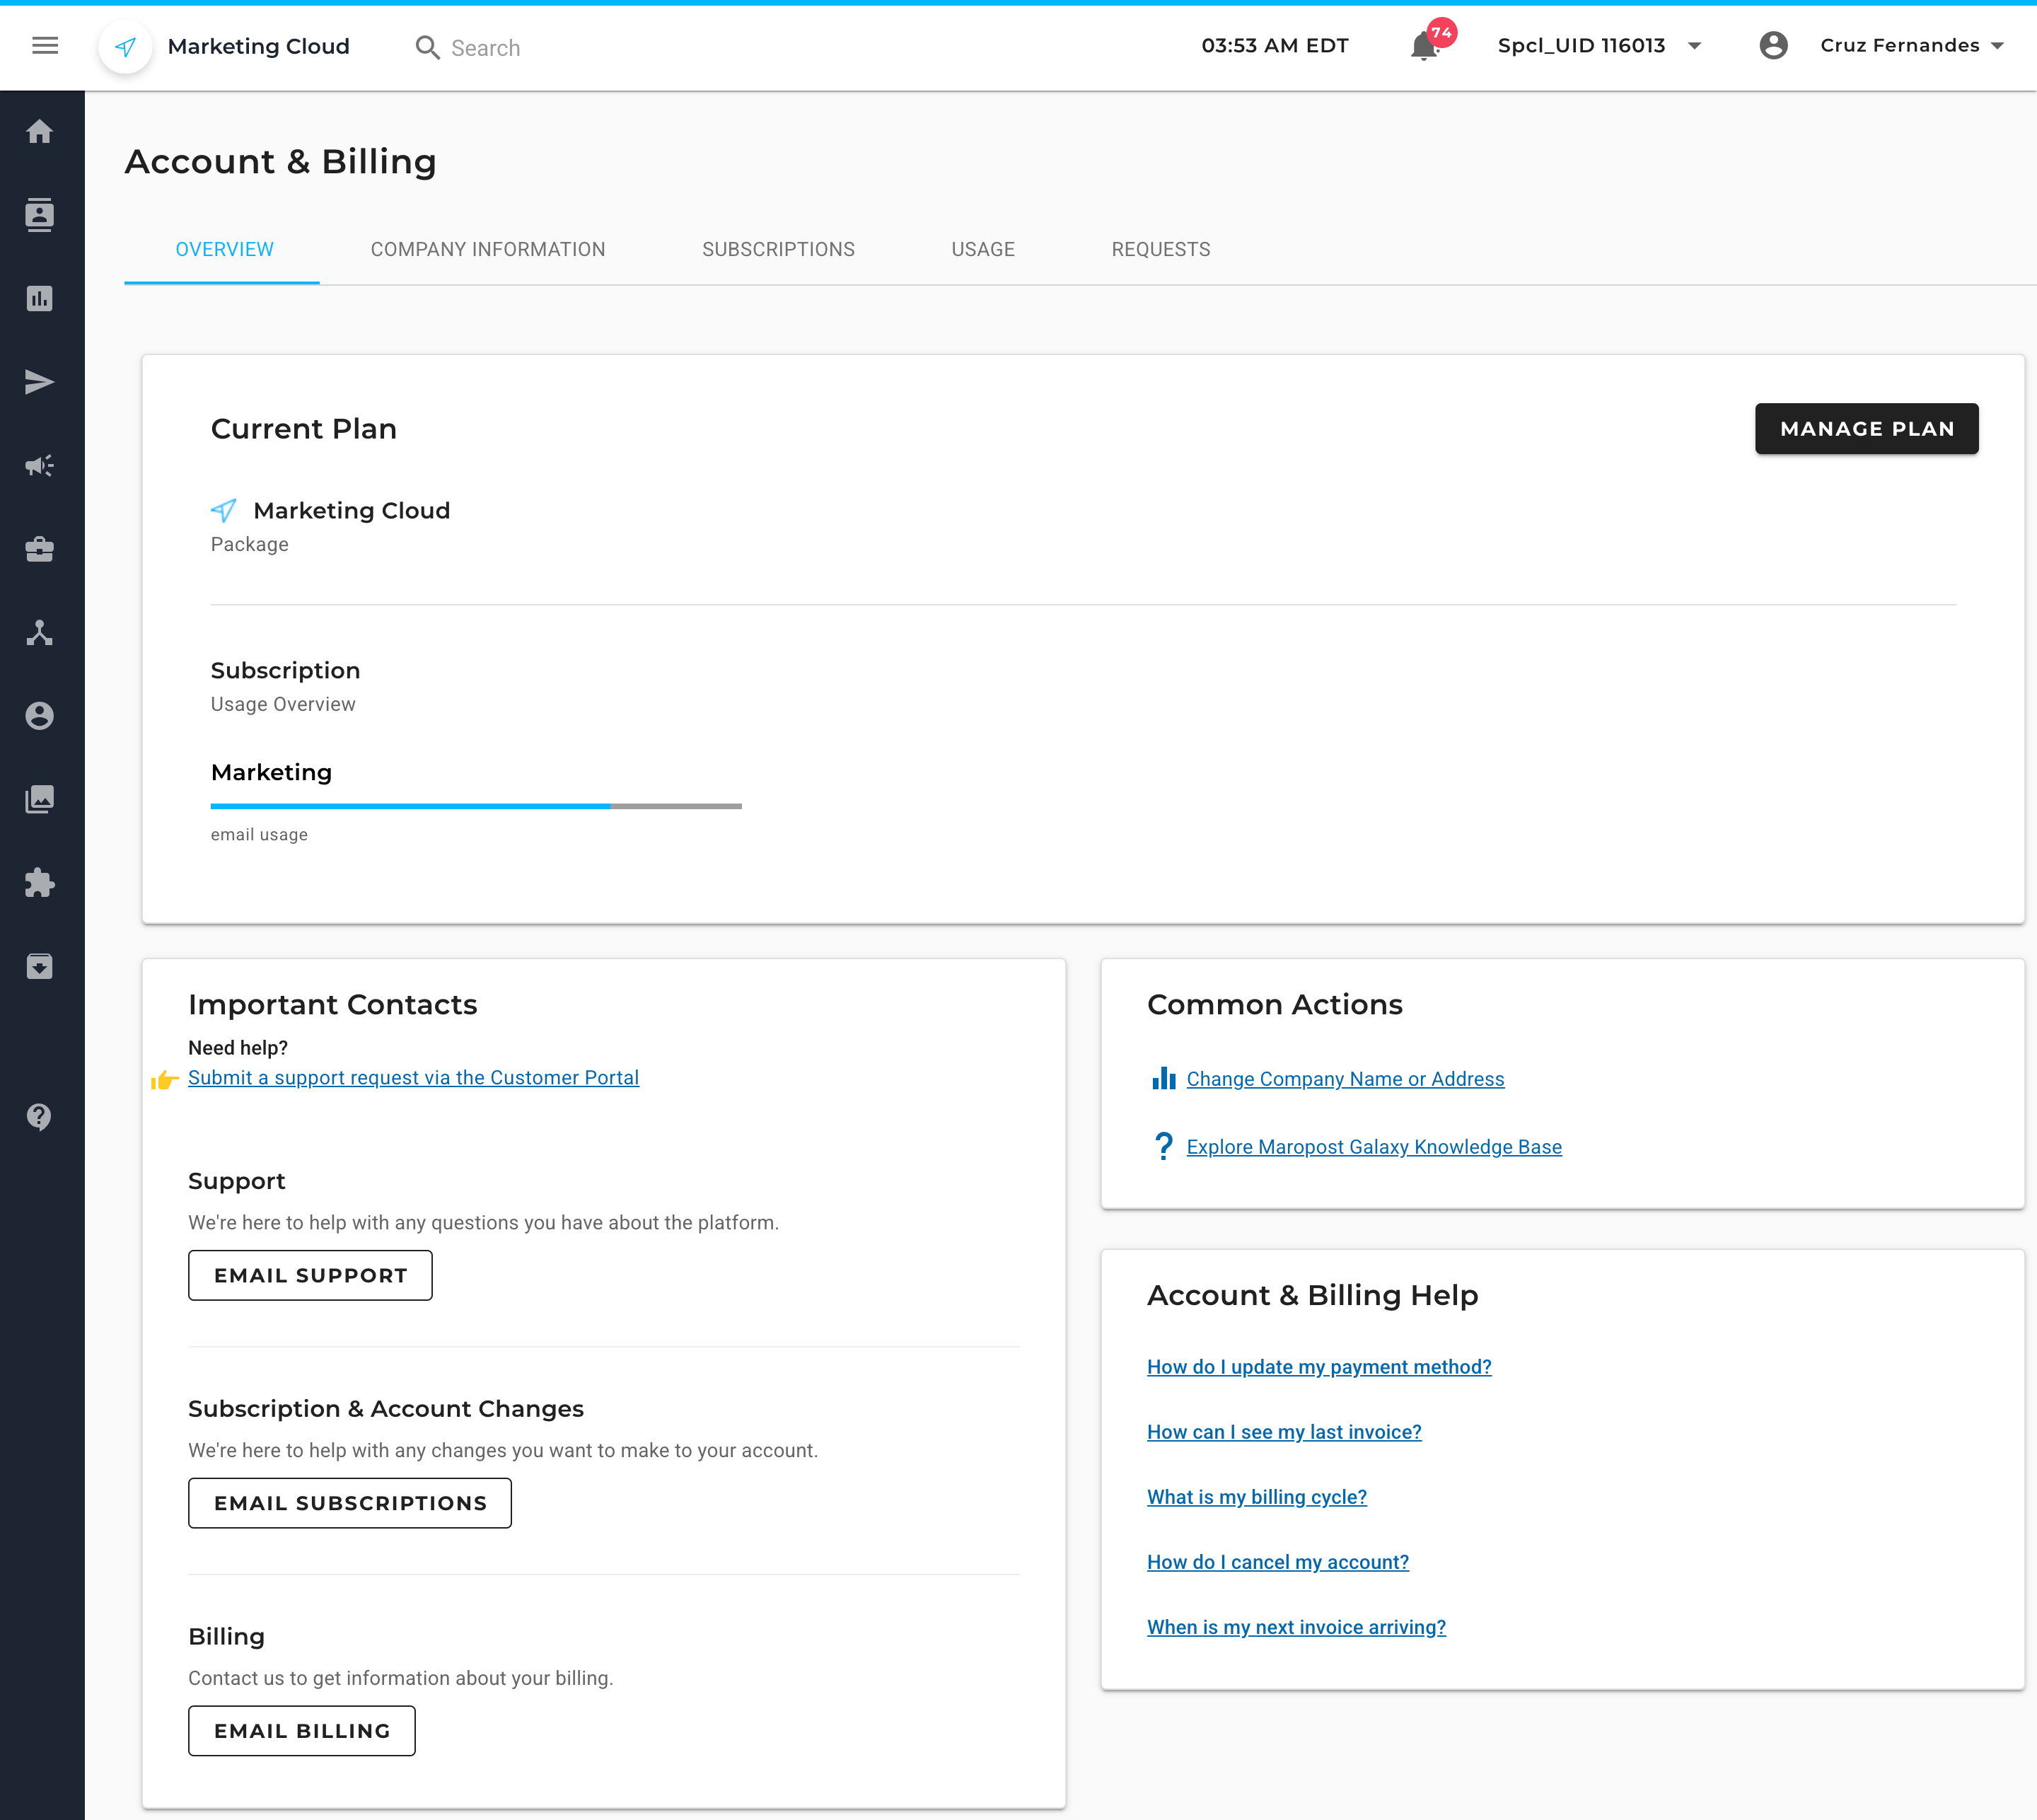Click the Manage Plan button
Screen dimensions: 2037x1820
[1865, 429]
